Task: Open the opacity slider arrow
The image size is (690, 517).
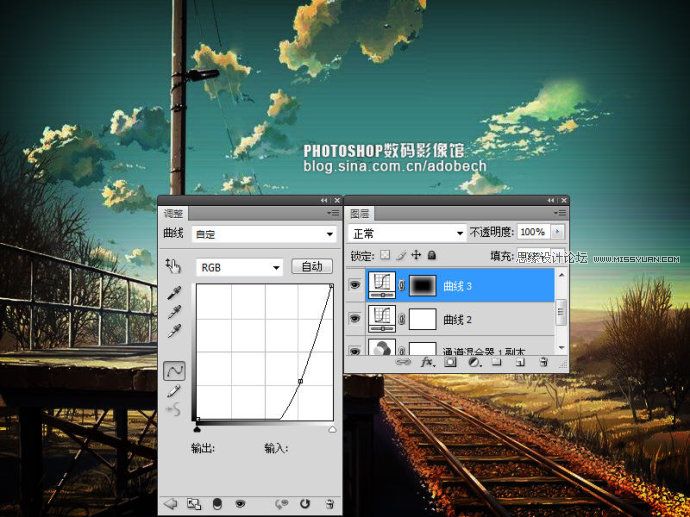Action: (557, 232)
